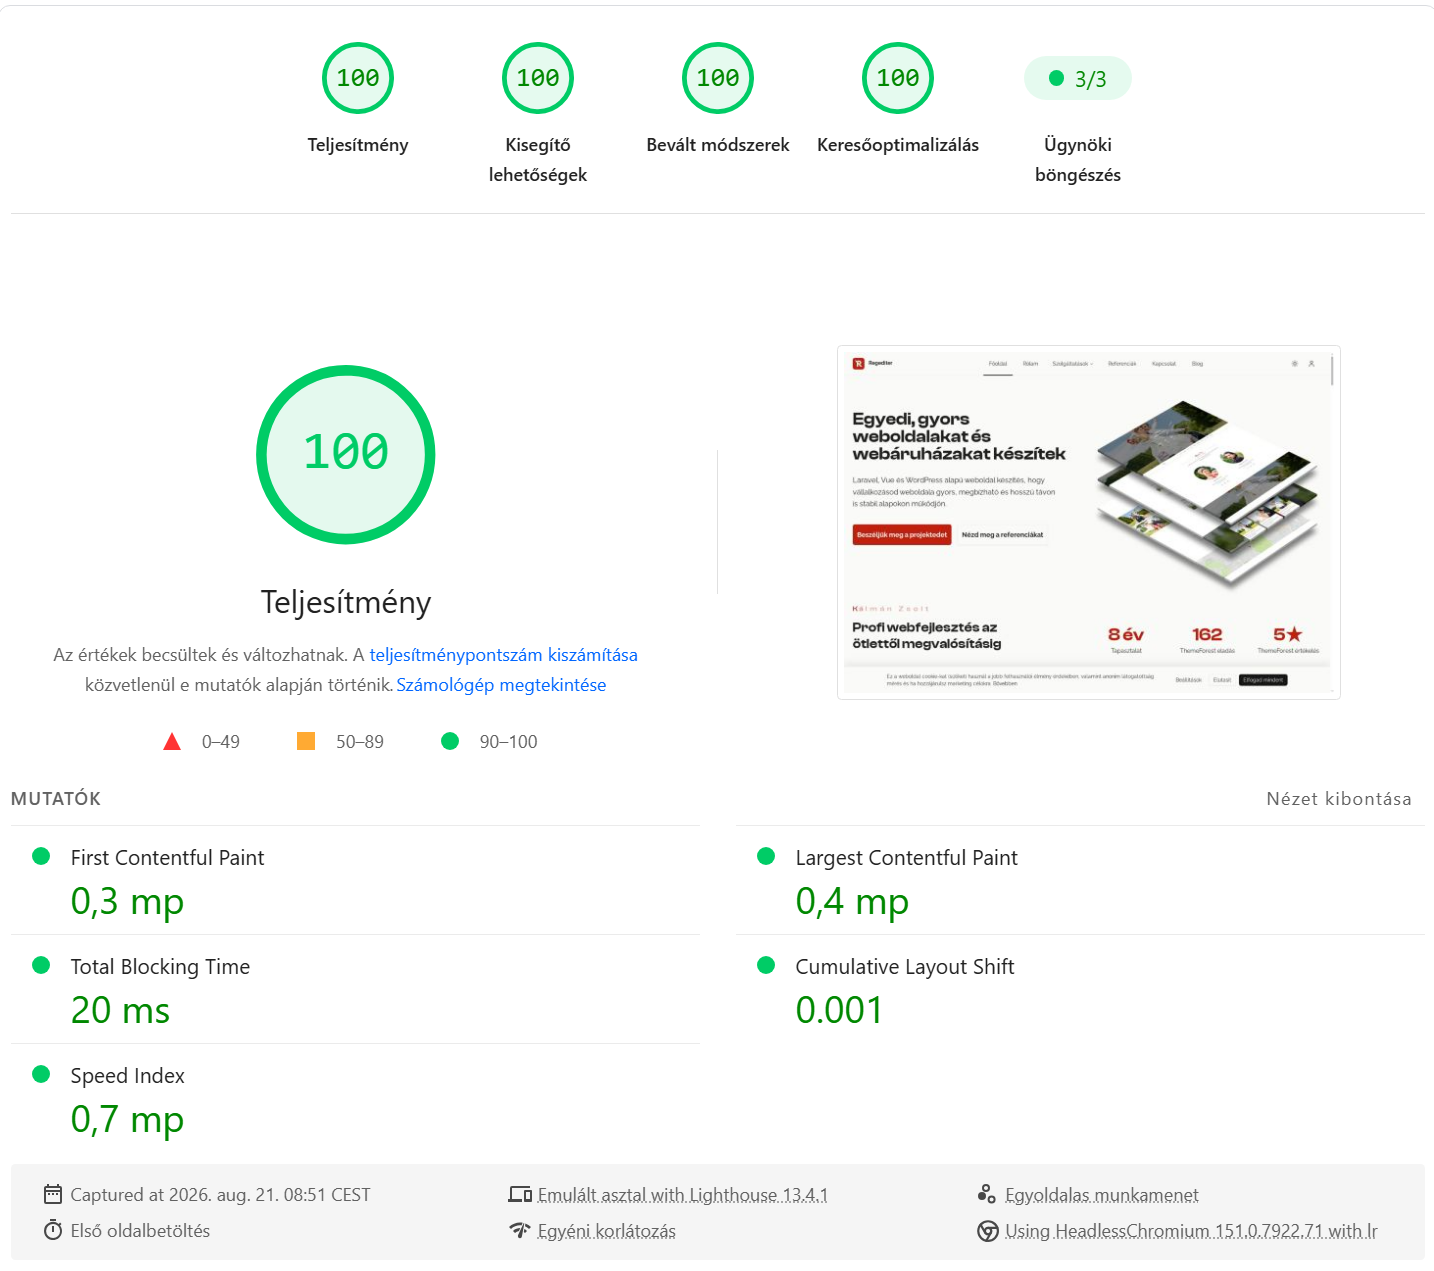The height and width of the screenshot is (1271, 1434).
Task: Click the 20 ms value
Action: 120,1010
